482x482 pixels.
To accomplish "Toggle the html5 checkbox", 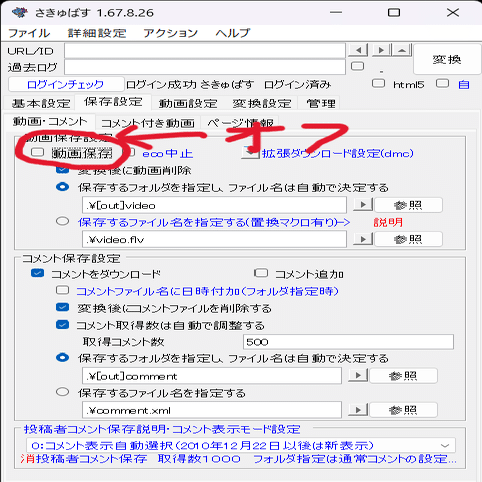I will click(378, 83).
